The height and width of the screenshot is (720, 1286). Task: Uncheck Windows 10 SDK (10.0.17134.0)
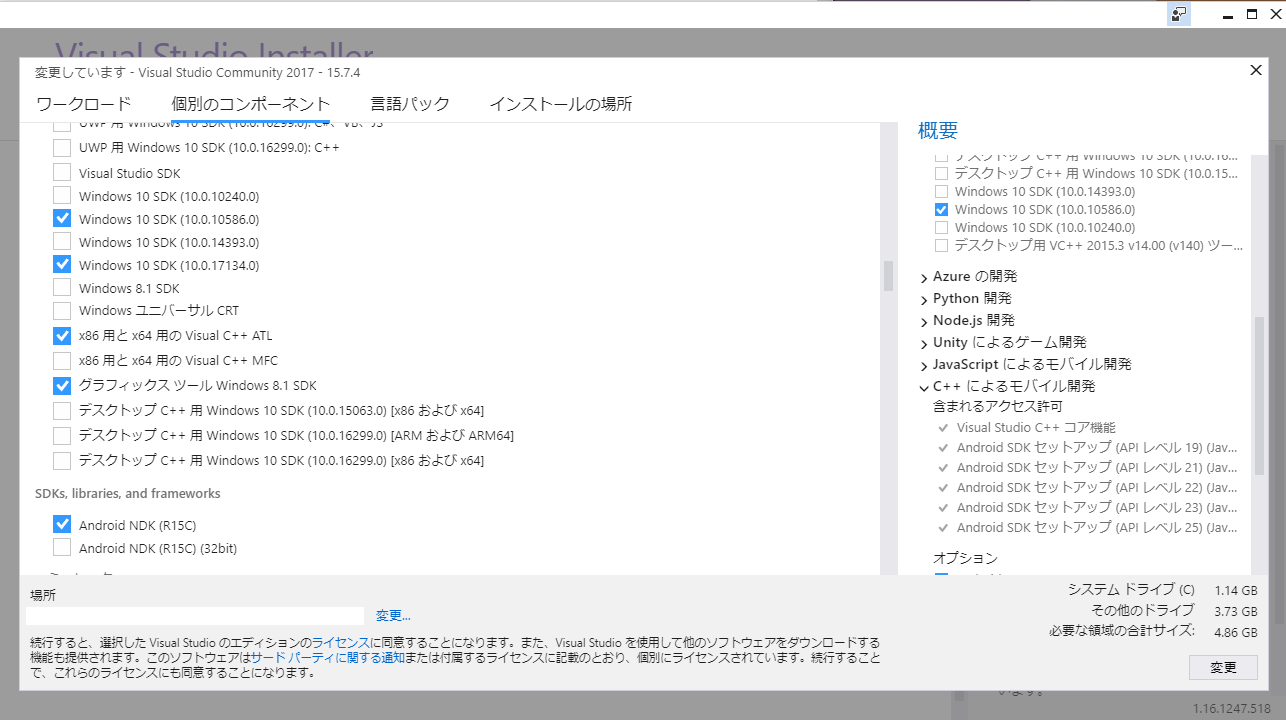(x=62, y=265)
